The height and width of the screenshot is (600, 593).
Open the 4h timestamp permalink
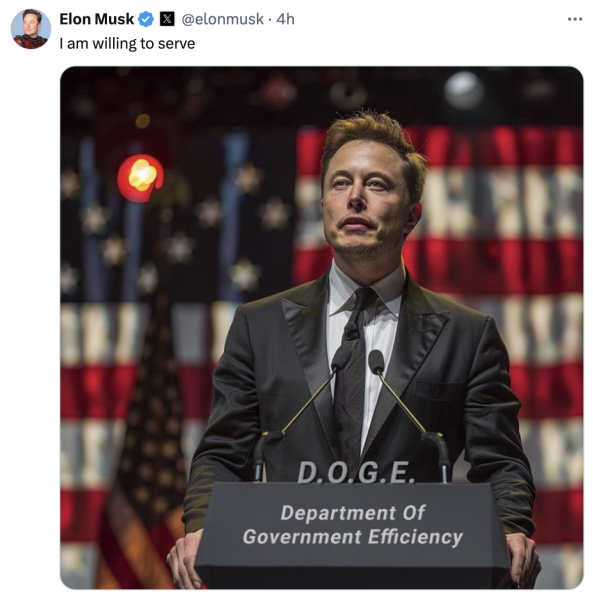click(285, 19)
